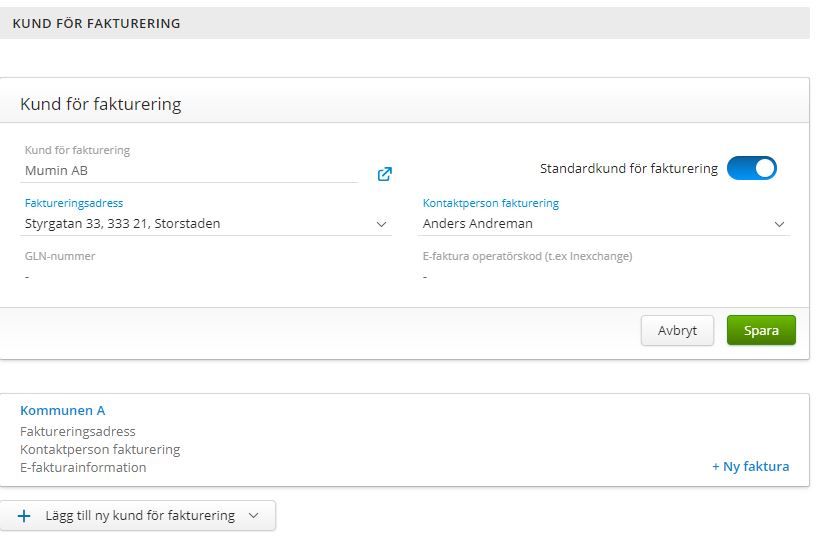
Task: Select the Anders Andreman contact field
Action: (x=590, y=224)
